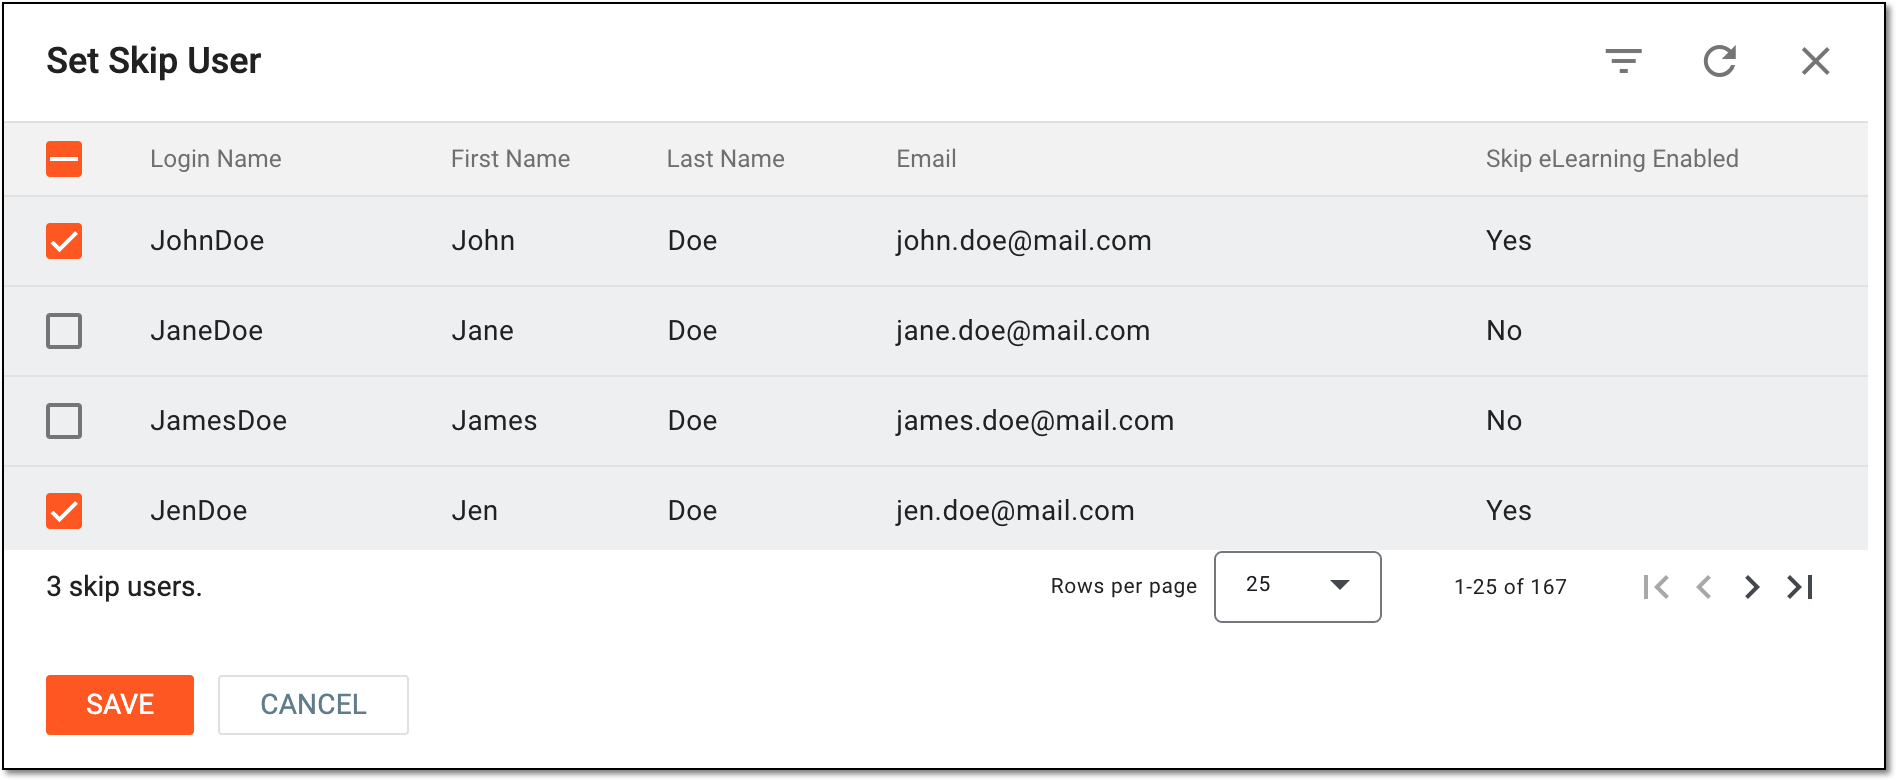This screenshot has width=1896, height=780.
Task: Uncheck the JenDoe row checkbox
Action: point(64,511)
